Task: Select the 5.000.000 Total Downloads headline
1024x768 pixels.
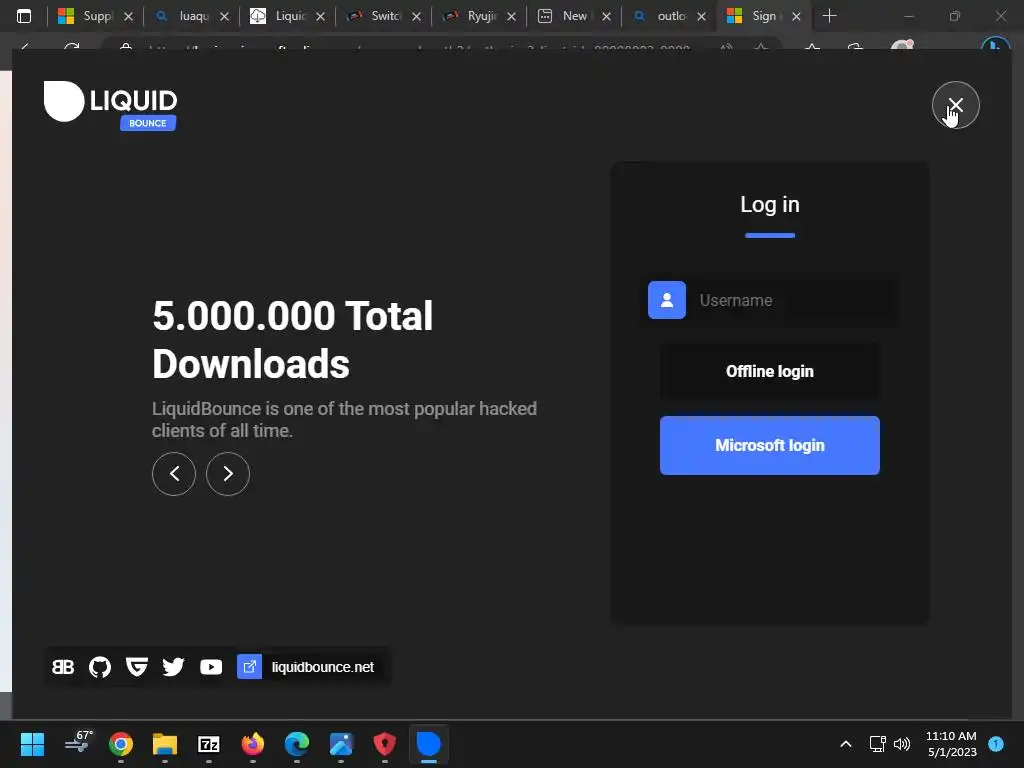Action: [293, 340]
